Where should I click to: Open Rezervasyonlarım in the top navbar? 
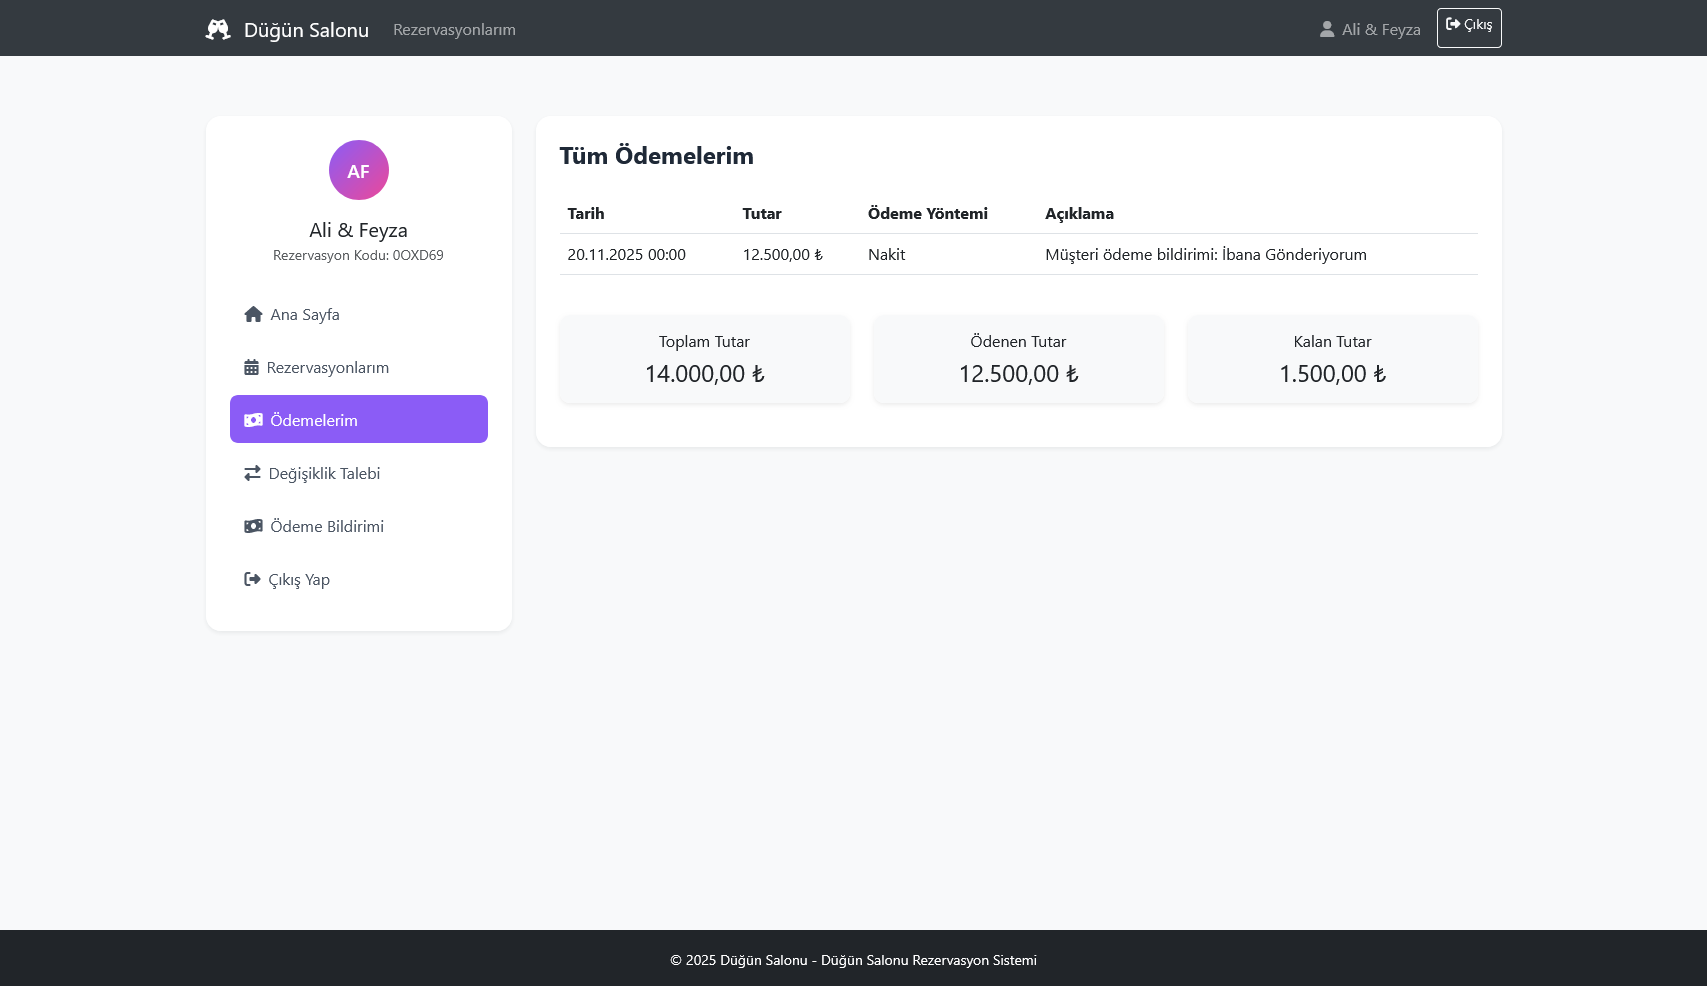[454, 30]
